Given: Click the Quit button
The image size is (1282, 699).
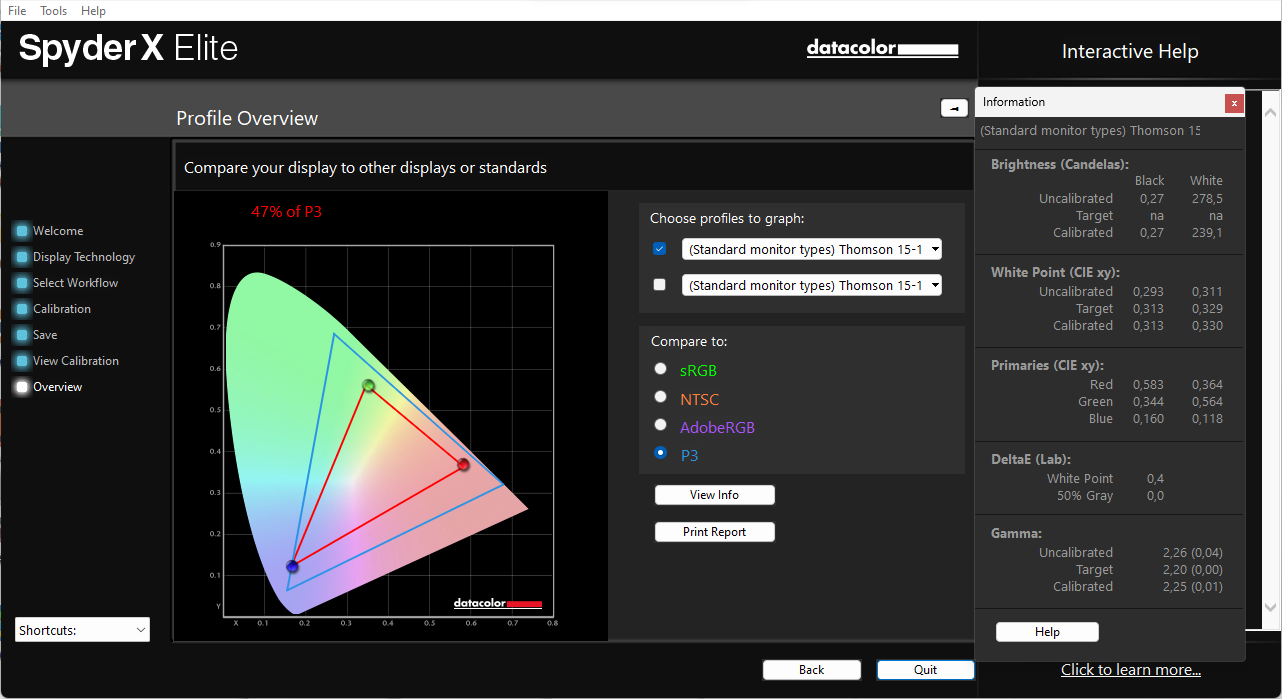Looking at the screenshot, I should tap(926, 670).
